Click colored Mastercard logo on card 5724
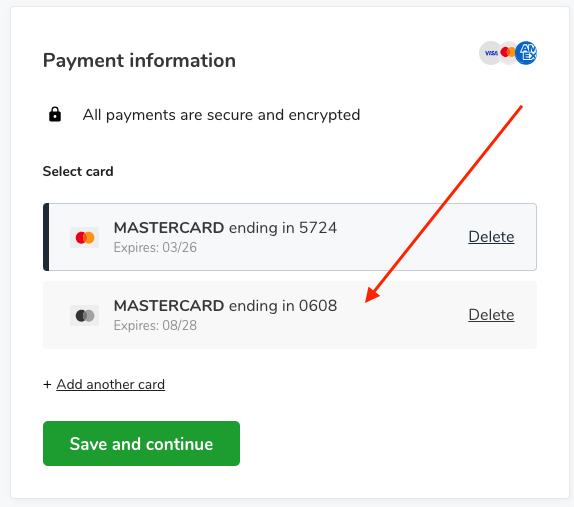Viewport: 574px width, 507px height. [x=85, y=238]
